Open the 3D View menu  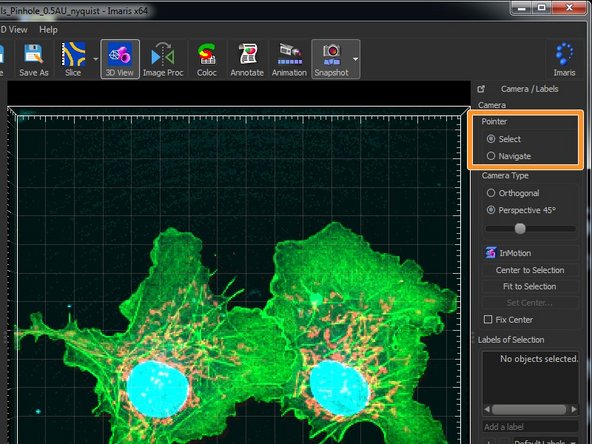[14, 30]
